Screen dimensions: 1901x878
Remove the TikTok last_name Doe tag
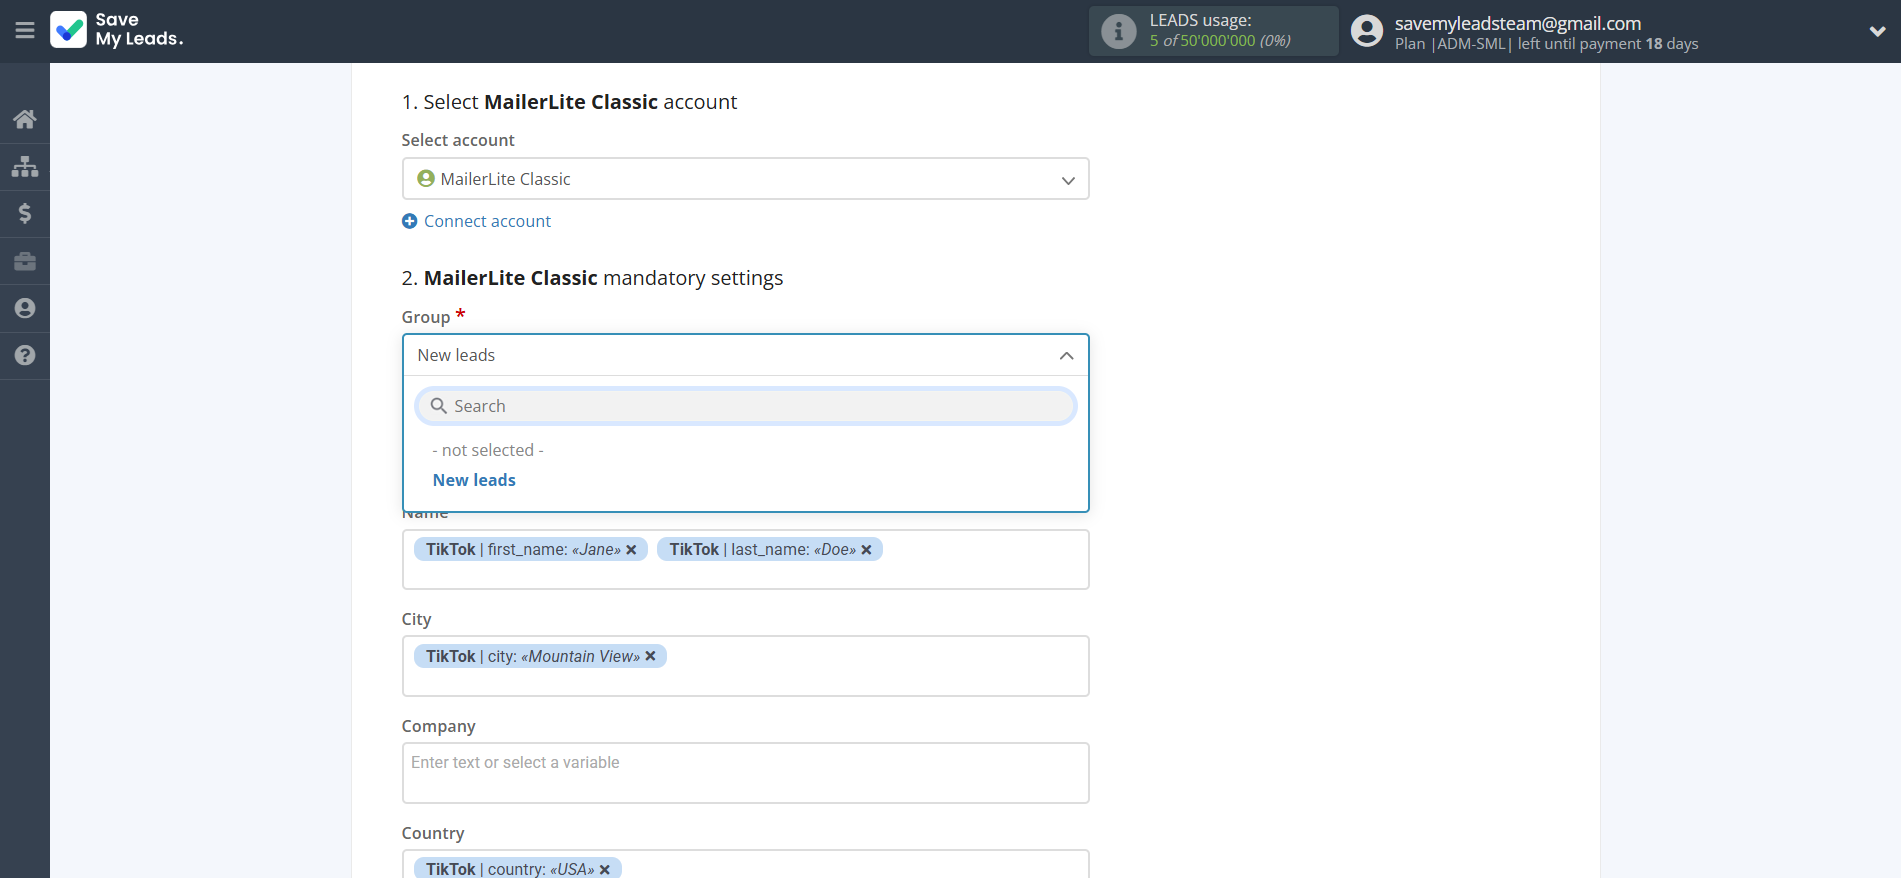click(866, 550)
